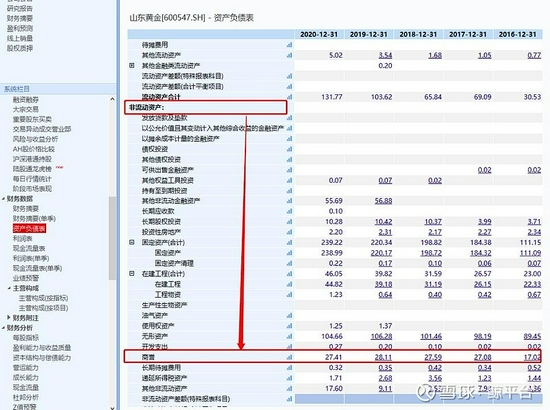Click chart icon beside 流动资产差额(特殊报表科目)

click(289, 76)
